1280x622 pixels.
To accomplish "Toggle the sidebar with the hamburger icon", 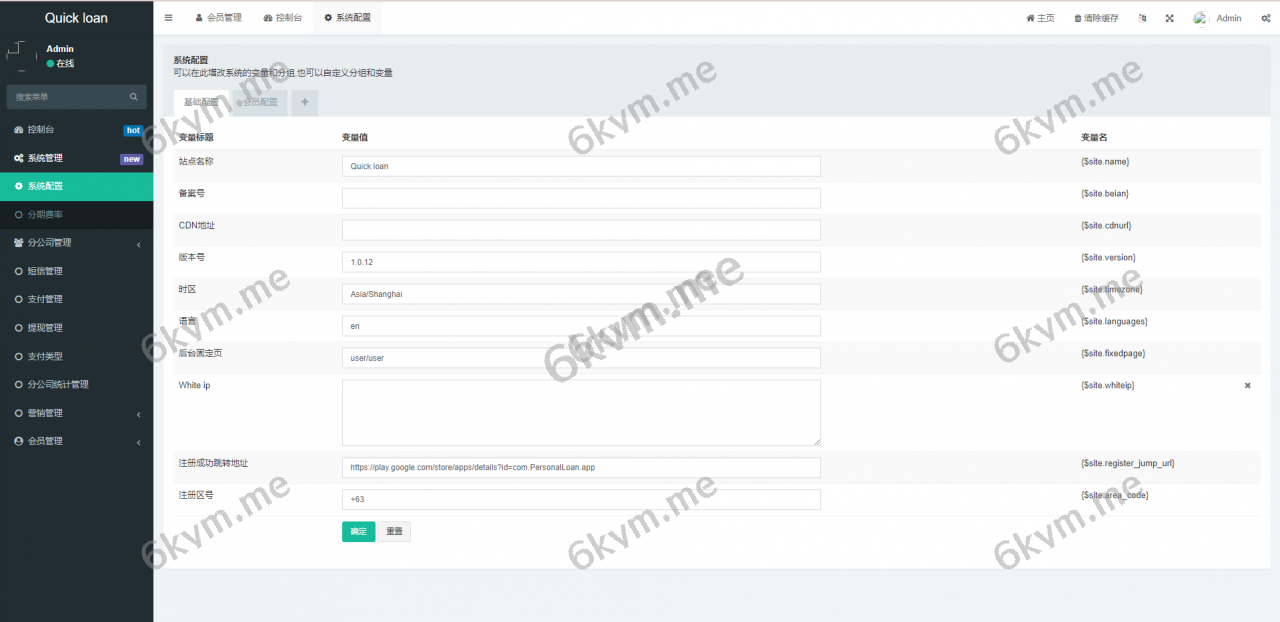I will pos(168,18).
